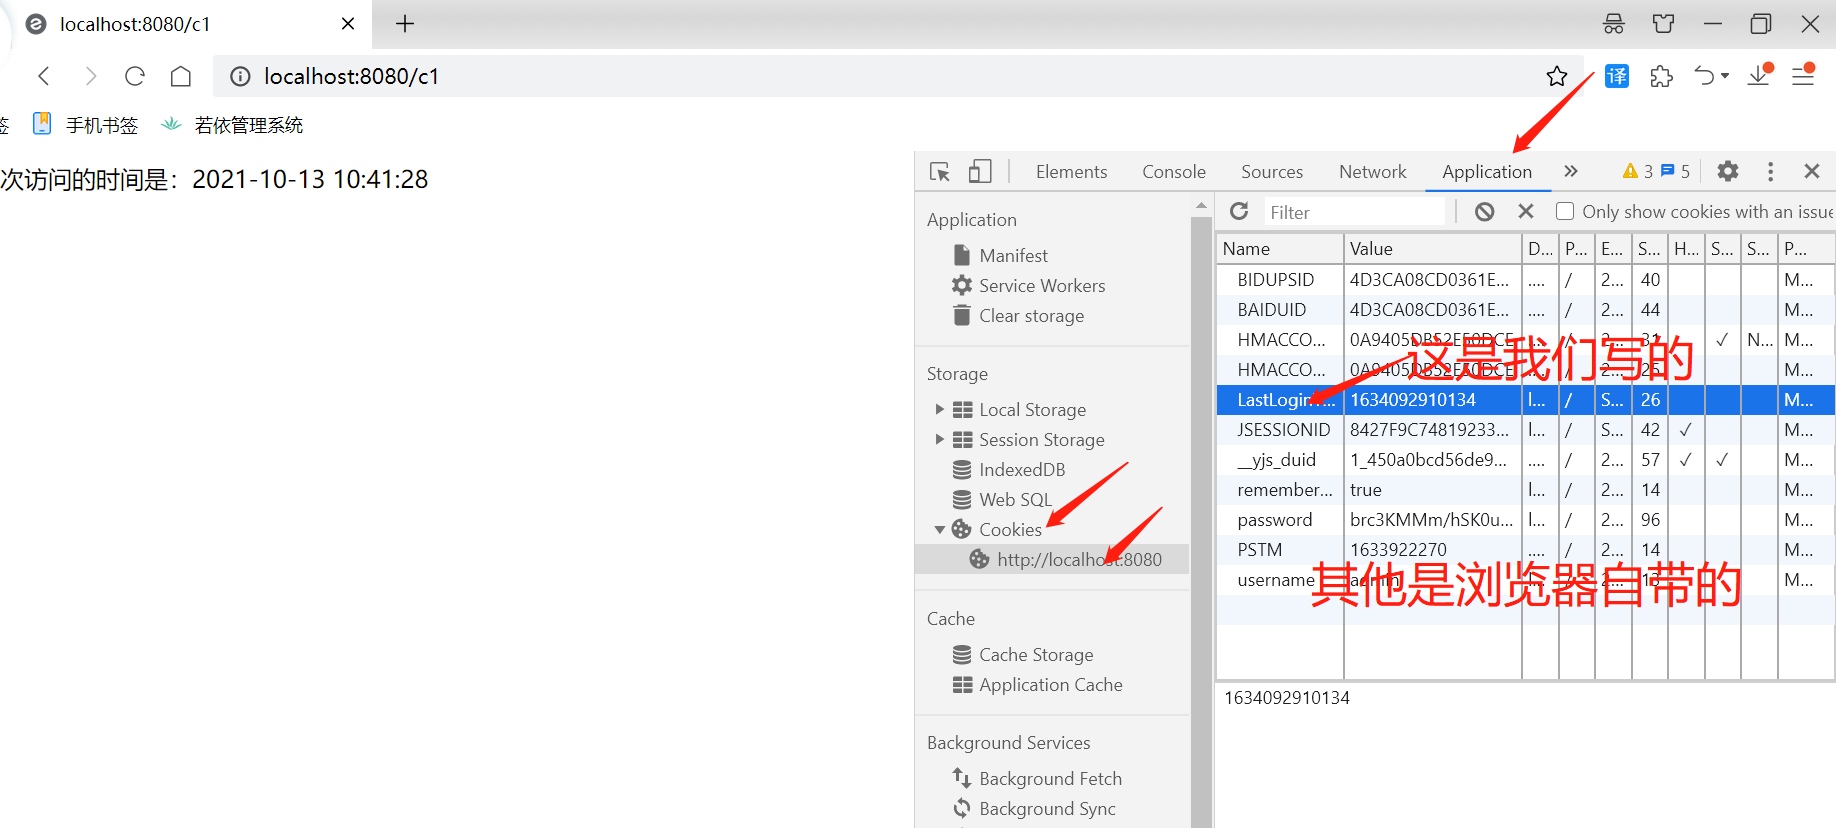Viewport: 1836px width, 828px height.
Task: Activate the inspect element picker icon
Action: [x=940, y=172]
